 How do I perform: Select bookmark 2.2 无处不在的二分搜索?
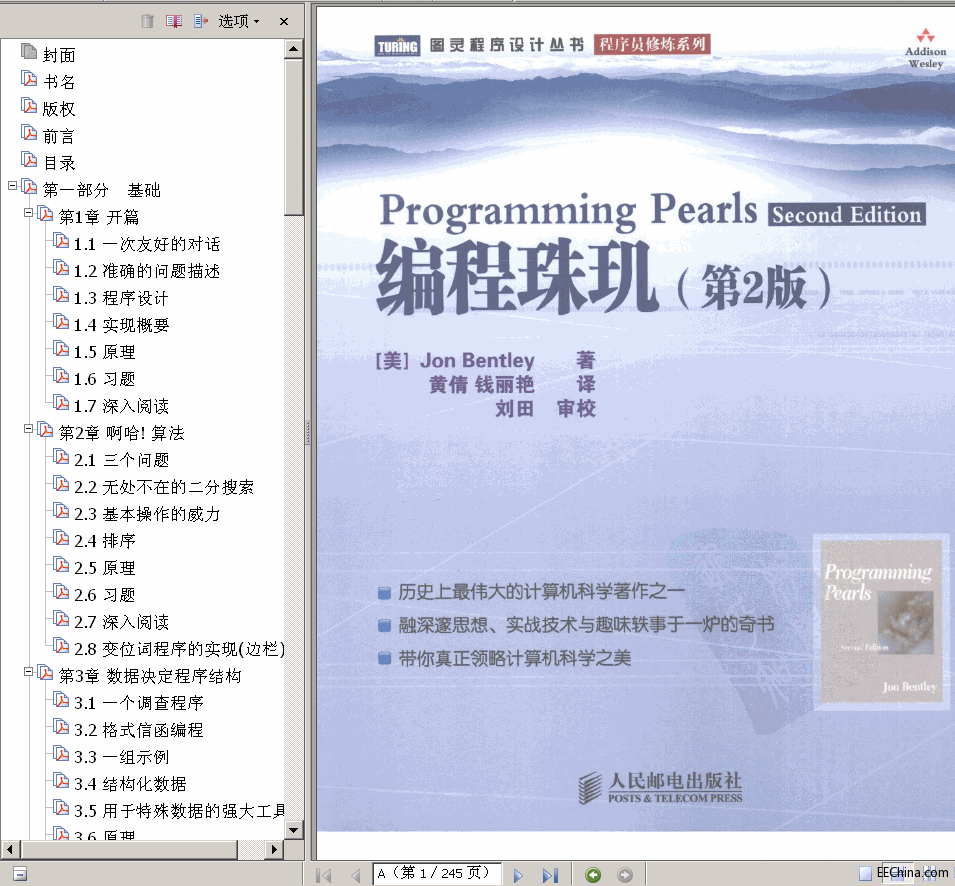pyautogui.click(x=163, y=487)
